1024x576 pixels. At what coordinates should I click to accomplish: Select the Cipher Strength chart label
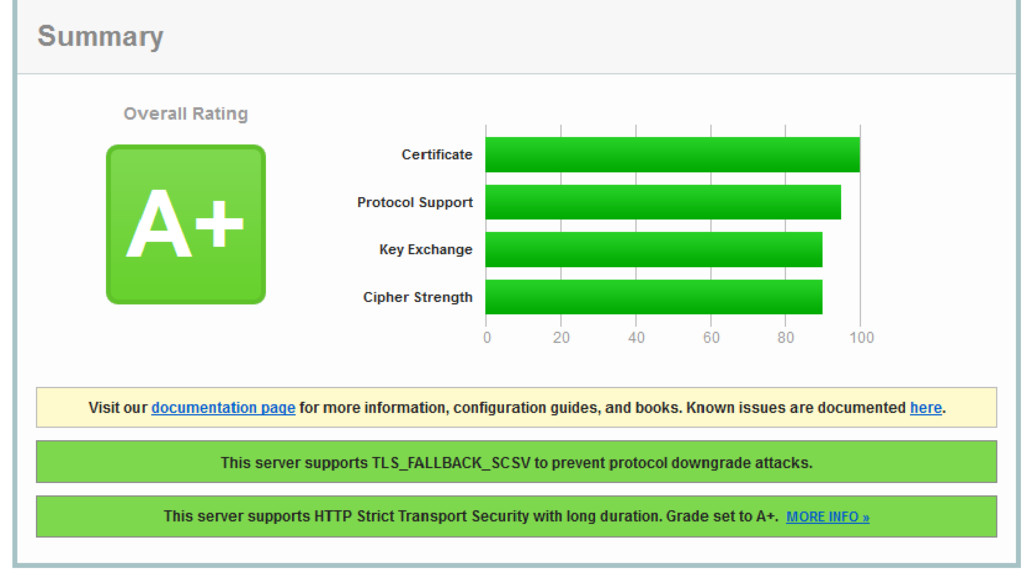(418, 297)
